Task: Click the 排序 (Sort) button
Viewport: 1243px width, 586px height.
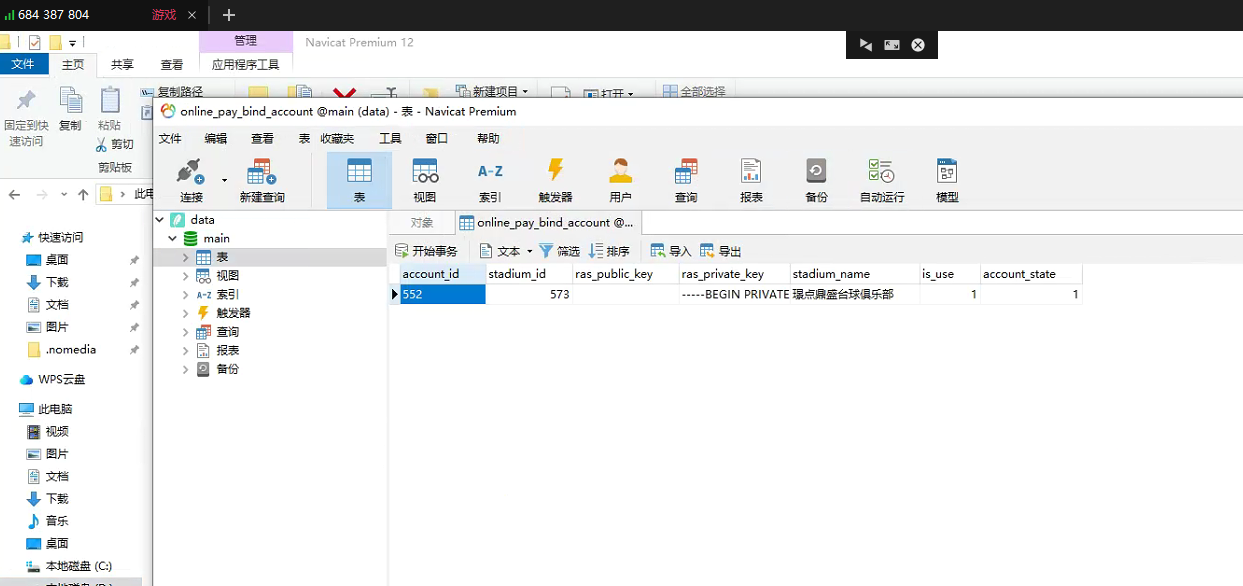Action: (x=609, y=251)
